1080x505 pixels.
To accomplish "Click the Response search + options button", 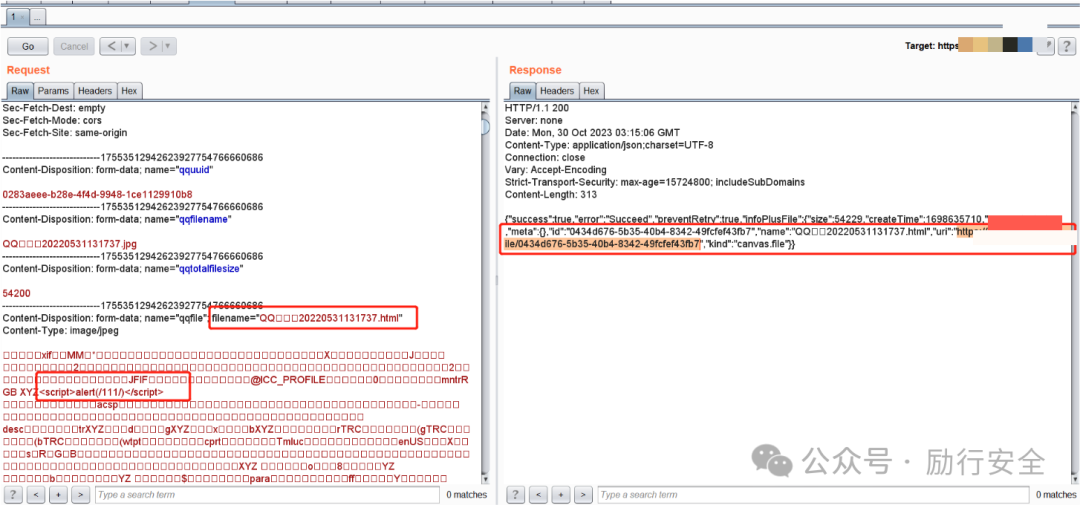I will [x=562, y=495].
